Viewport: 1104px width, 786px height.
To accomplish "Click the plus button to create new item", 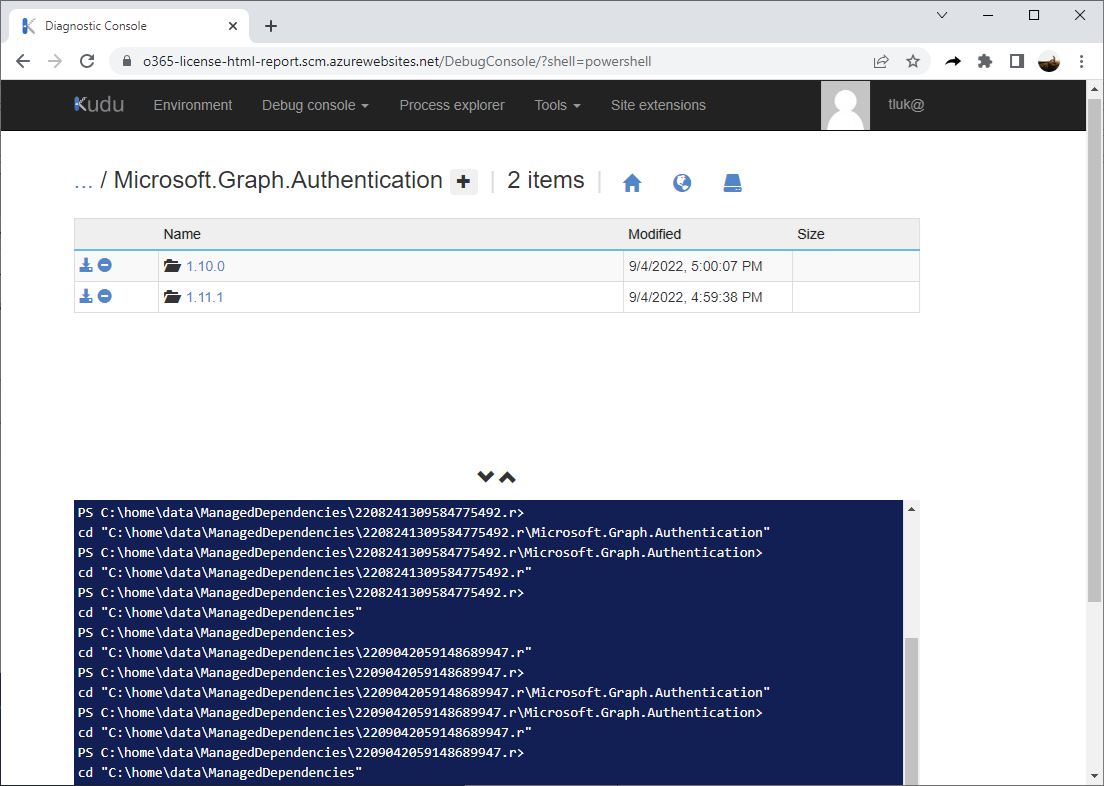I will [463, 182].
